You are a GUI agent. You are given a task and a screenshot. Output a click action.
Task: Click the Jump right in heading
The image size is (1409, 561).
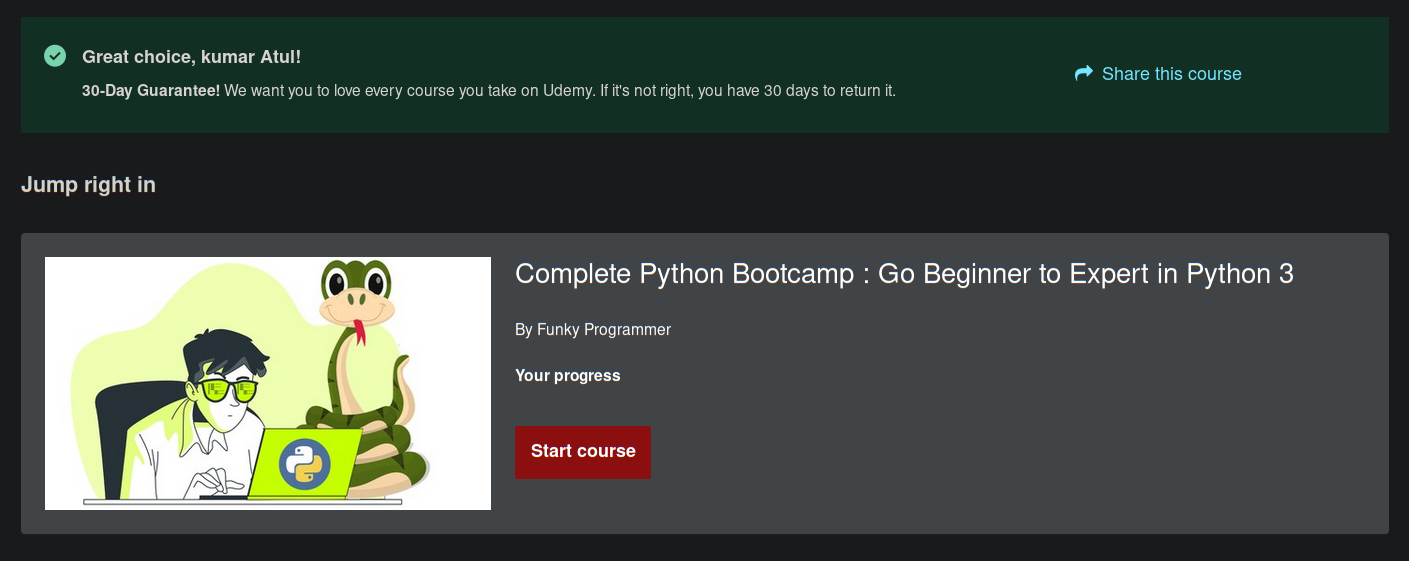[x=88, y=185]
